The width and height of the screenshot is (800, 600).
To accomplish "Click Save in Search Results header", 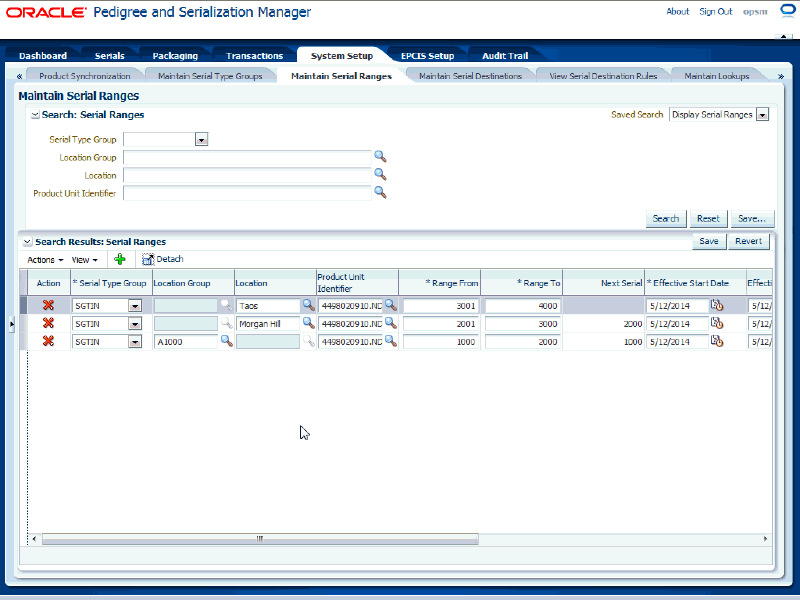I will pos(709,241).
